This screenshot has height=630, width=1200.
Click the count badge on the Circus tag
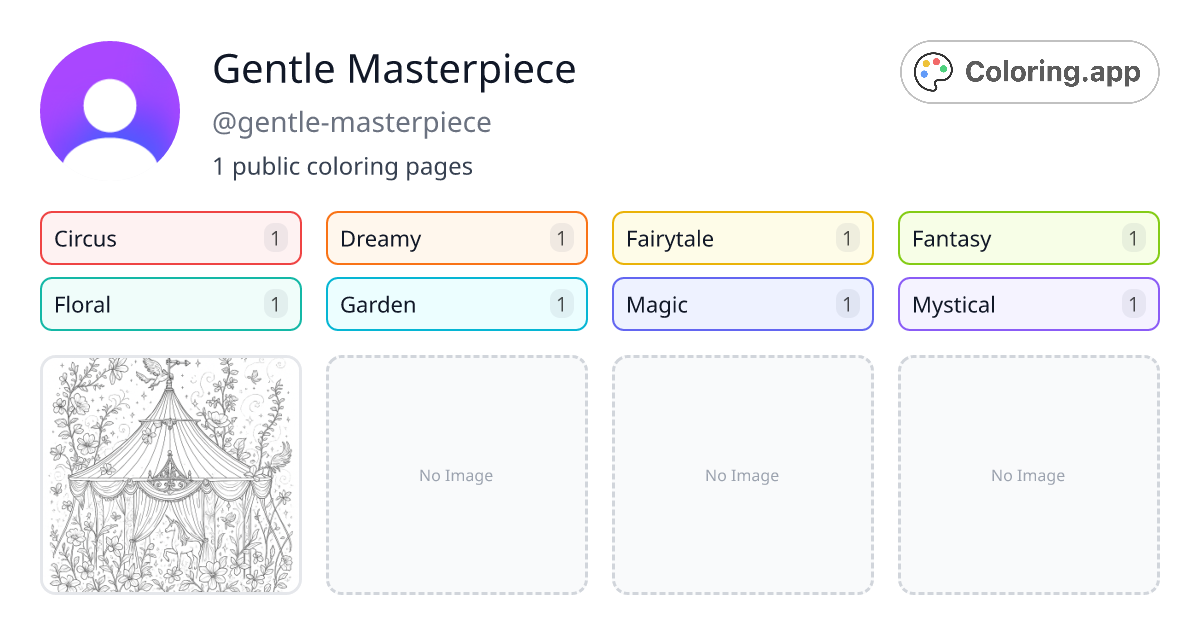point(275,238)
